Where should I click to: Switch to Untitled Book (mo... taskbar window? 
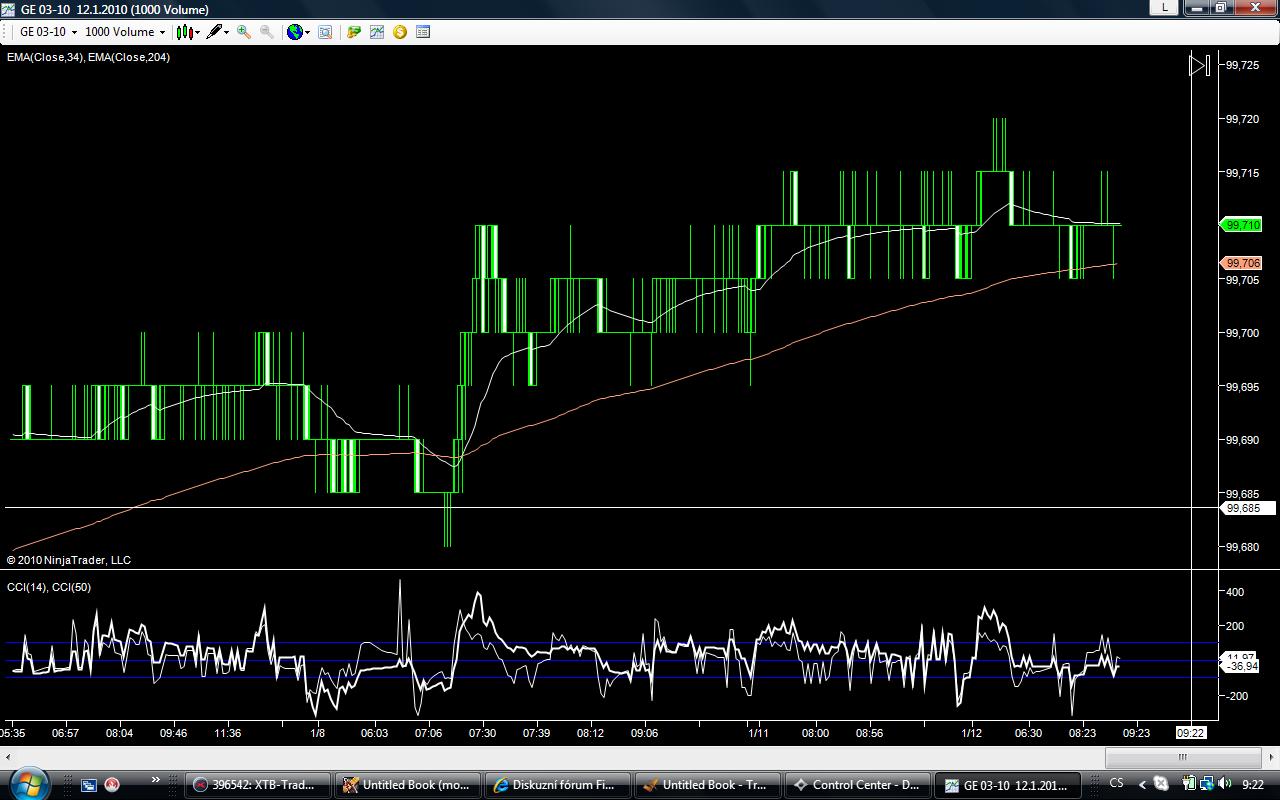[x=407, y=785]
